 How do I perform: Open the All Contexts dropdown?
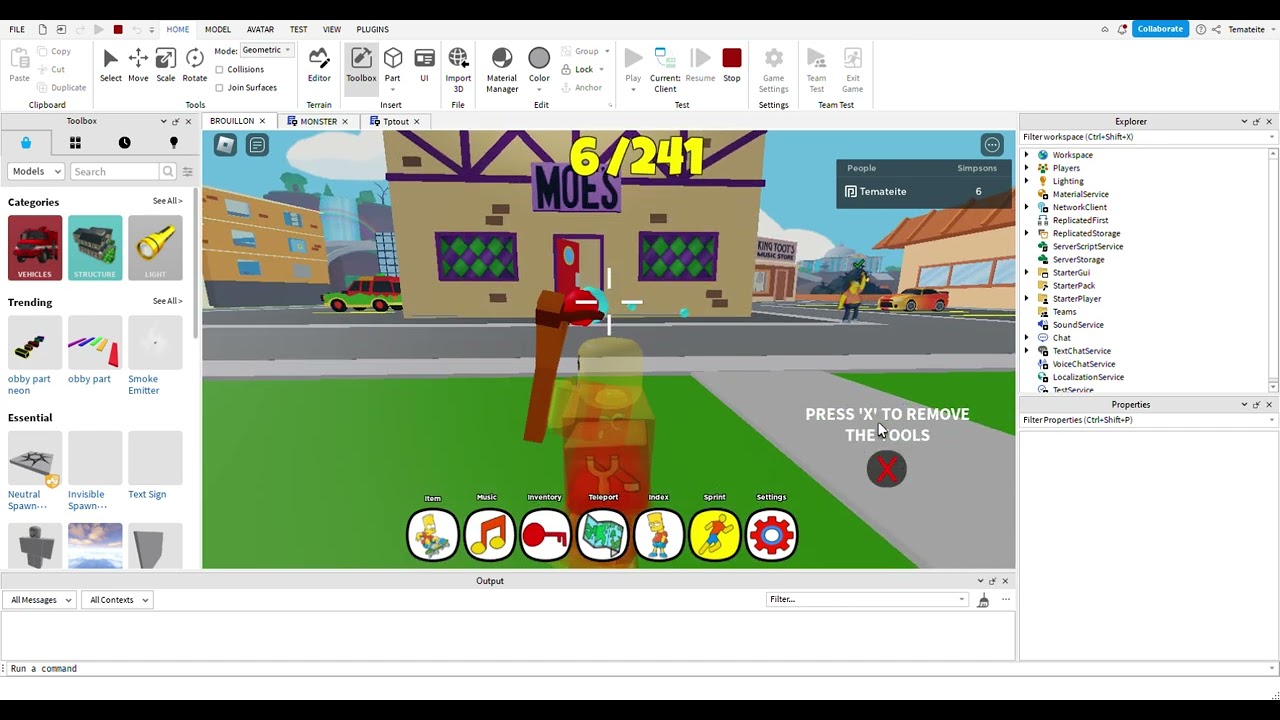(118, 600)
